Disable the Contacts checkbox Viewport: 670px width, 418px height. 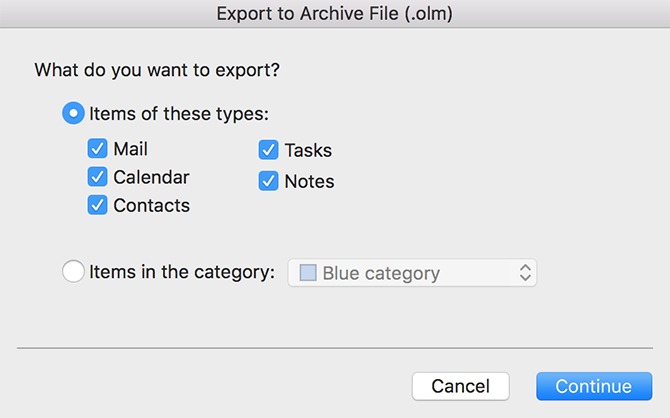coord(97,205)
